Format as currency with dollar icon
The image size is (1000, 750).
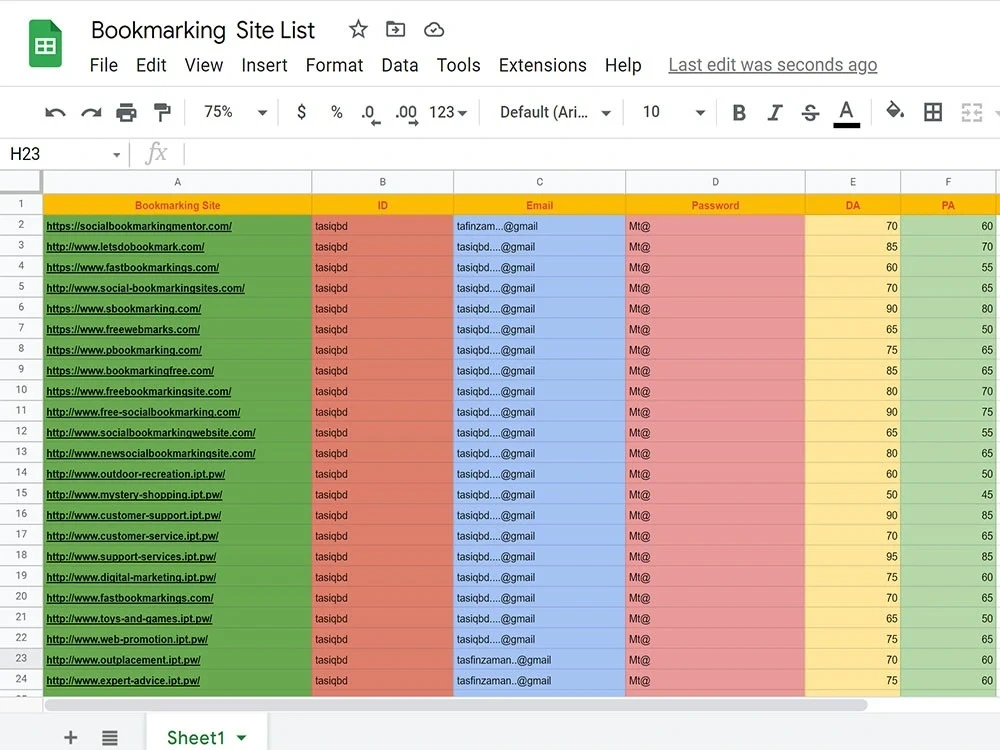(x=302, y=112)
